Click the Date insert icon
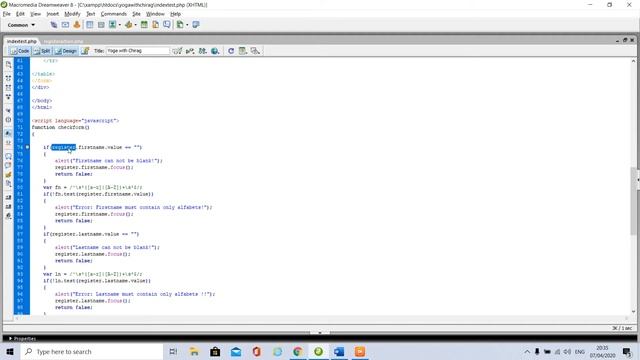Image resolution: width=640 pixels, height=360 pixels. click(x=144, y=25)
